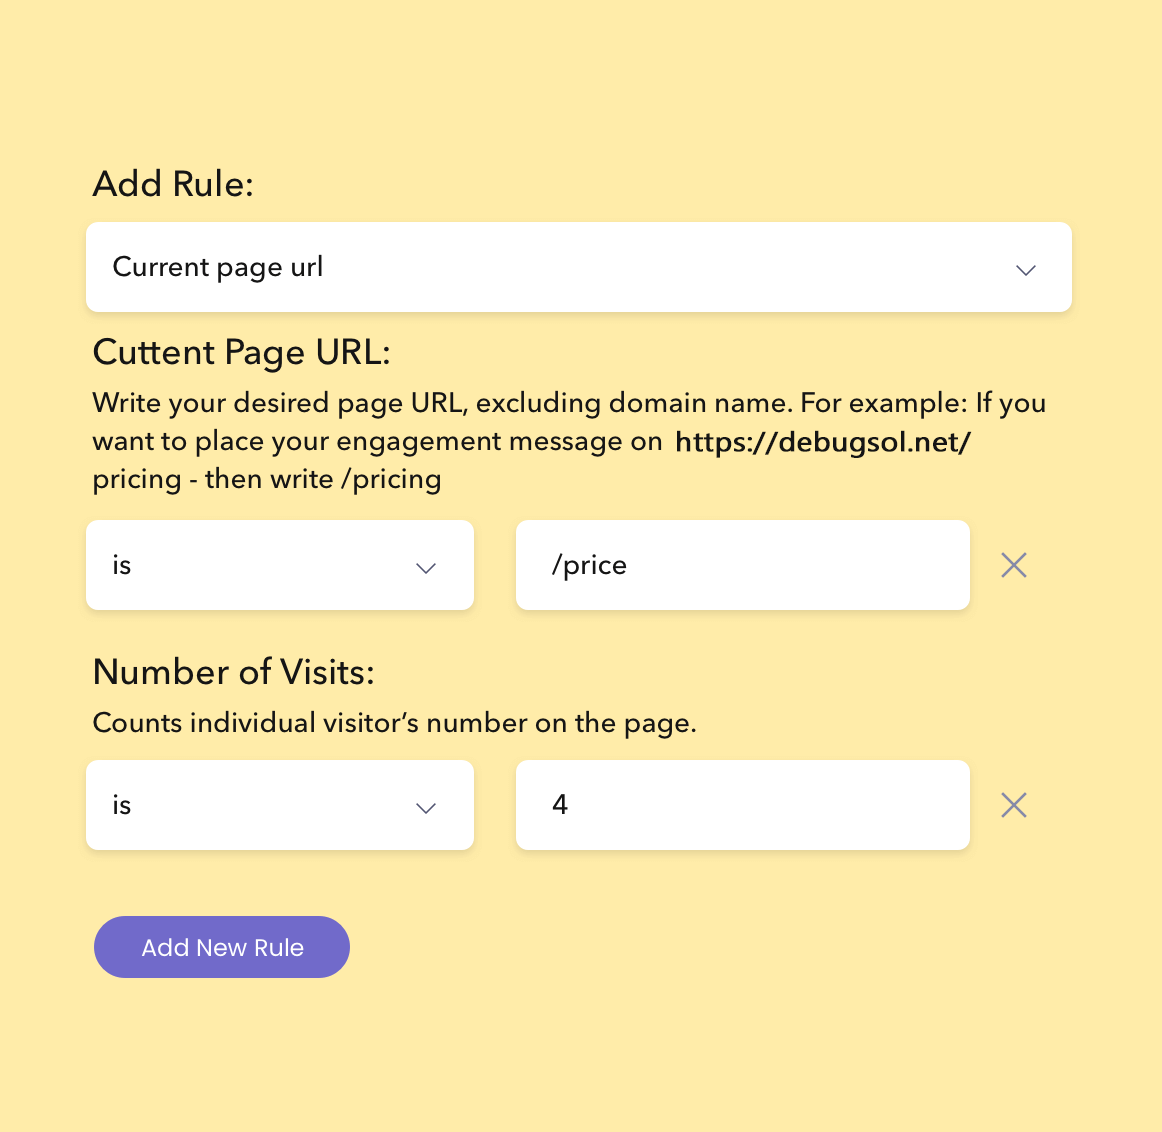Focus the /price URL input field
Screen dimensions: 1162x1132
742,565
